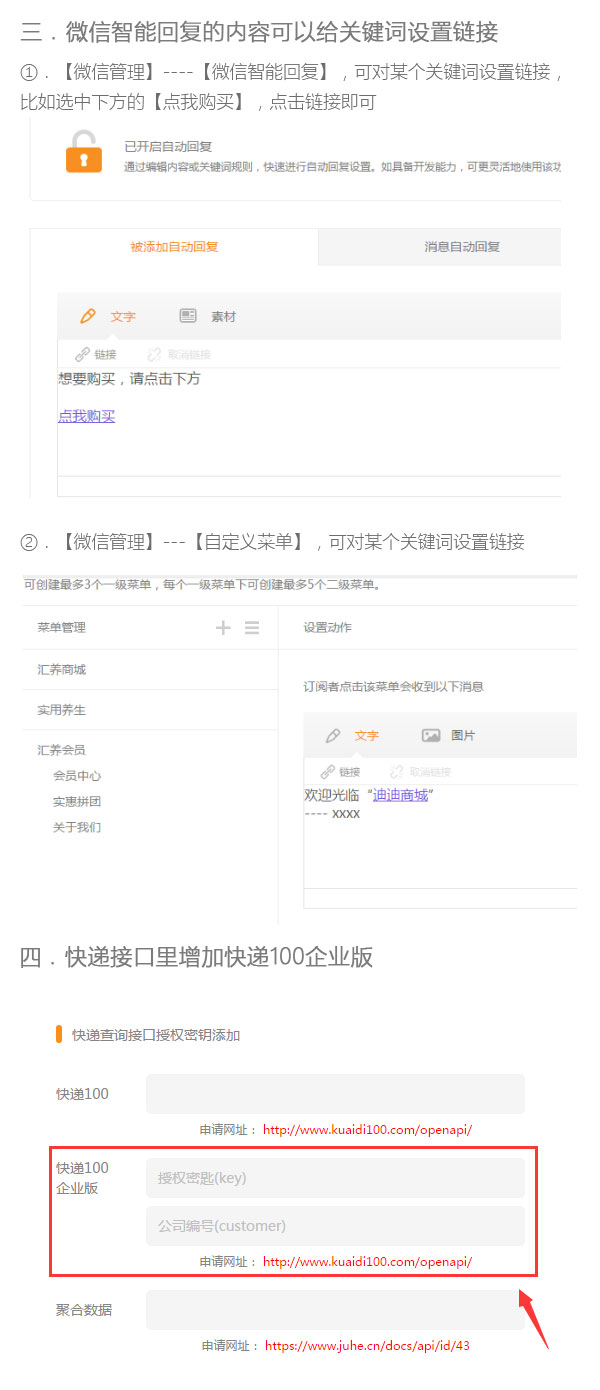
Task: Click the pencil 文字 icon in auto-reply editor
Action: 88,316
